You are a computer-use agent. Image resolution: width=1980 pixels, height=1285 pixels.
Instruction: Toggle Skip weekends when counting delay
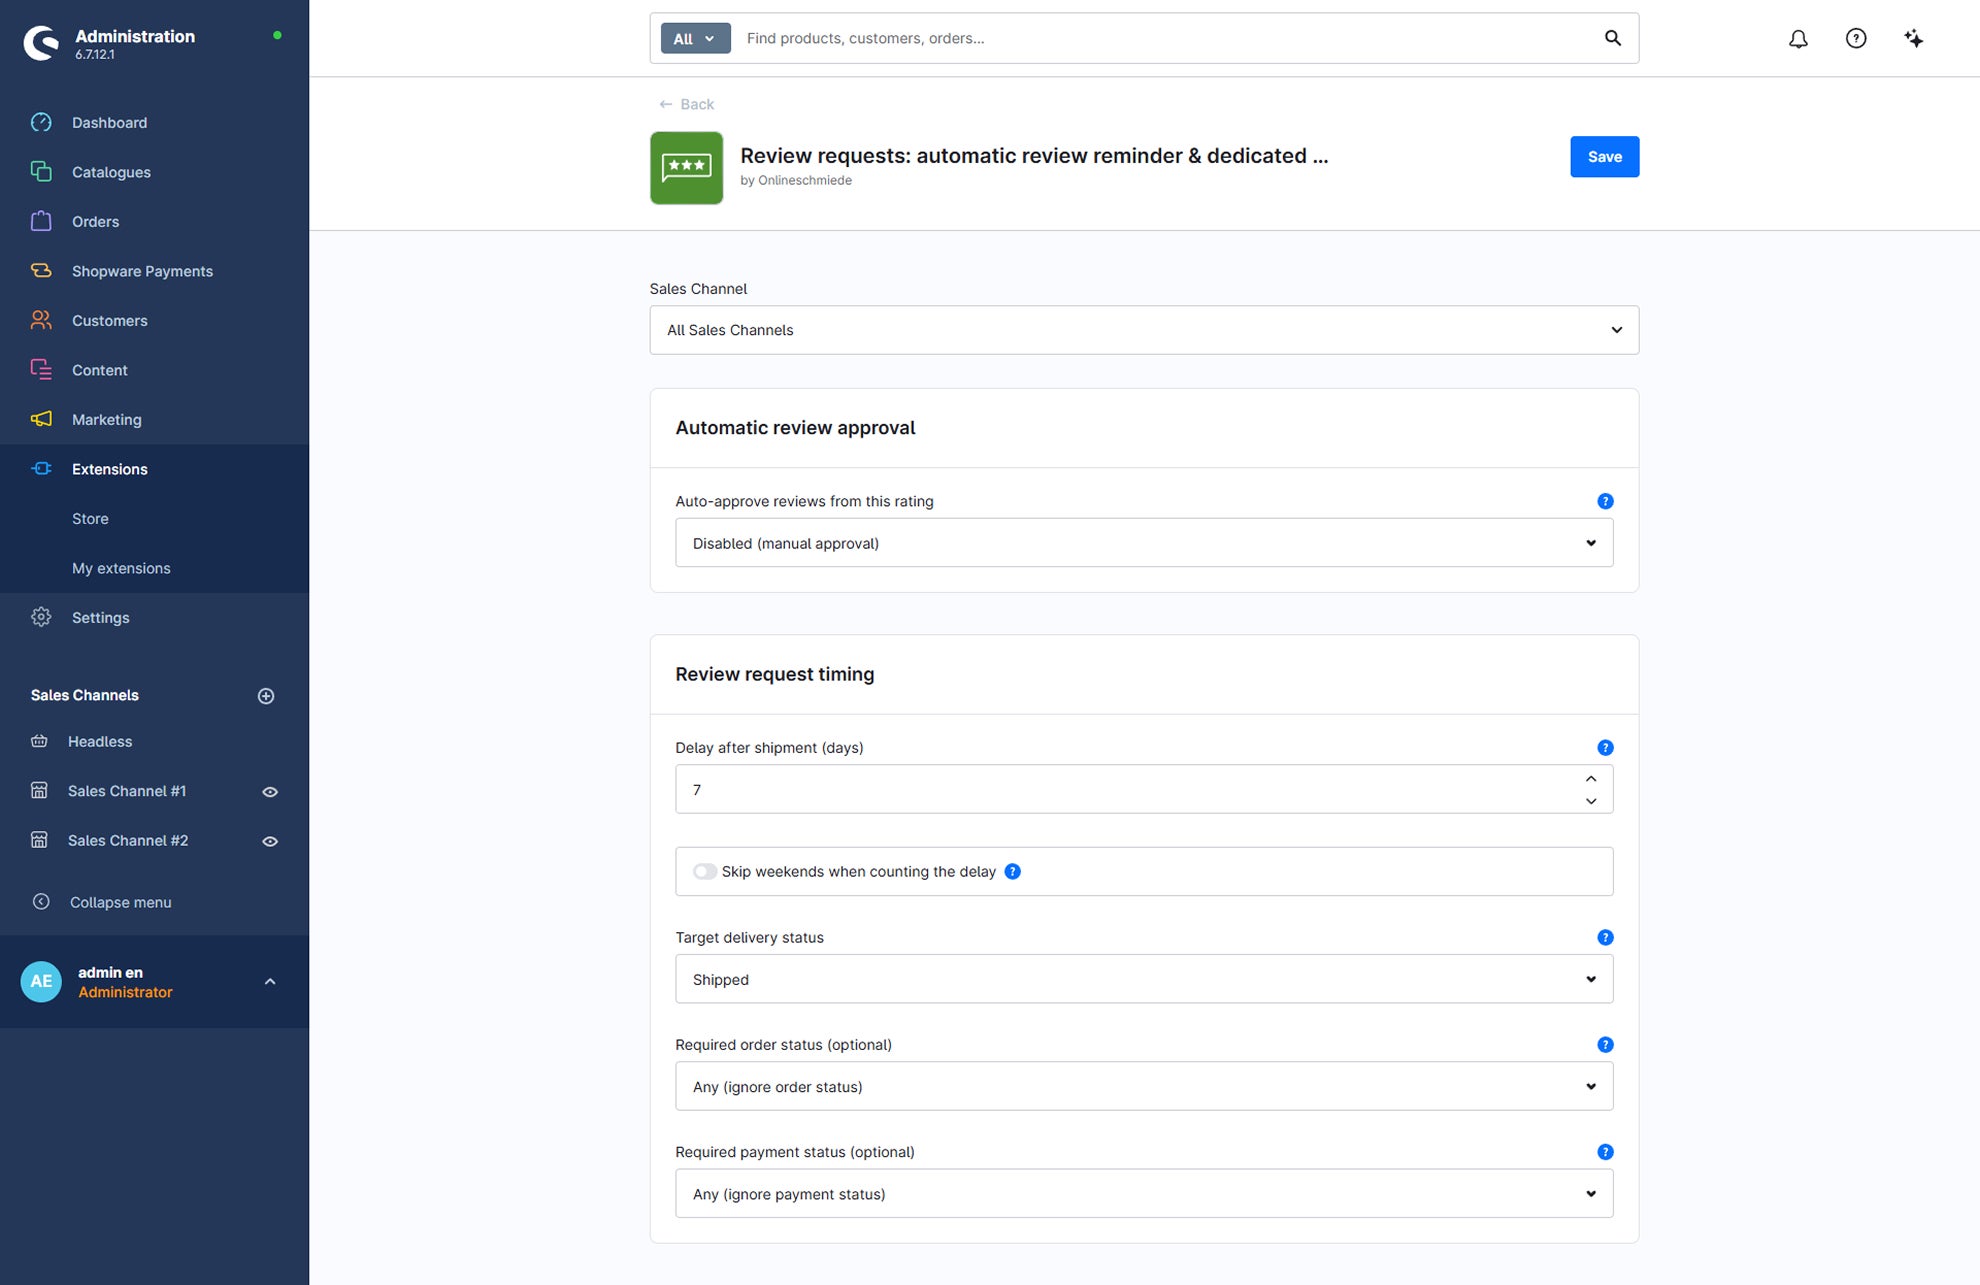(705, 872)
